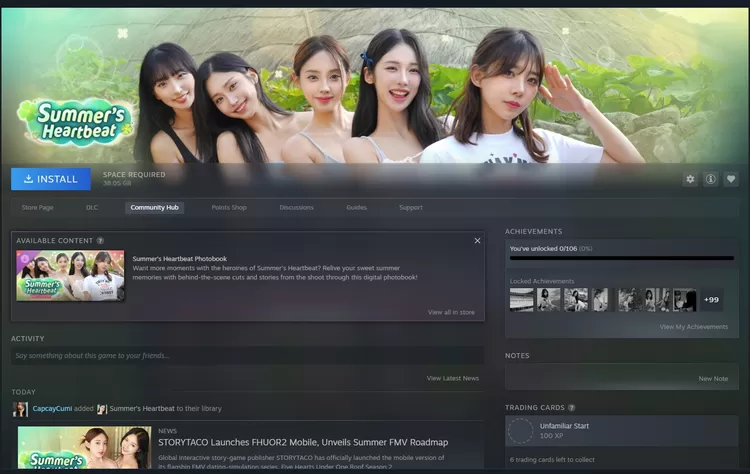Create a New Note
750x474 pixels.
point(713,379)
